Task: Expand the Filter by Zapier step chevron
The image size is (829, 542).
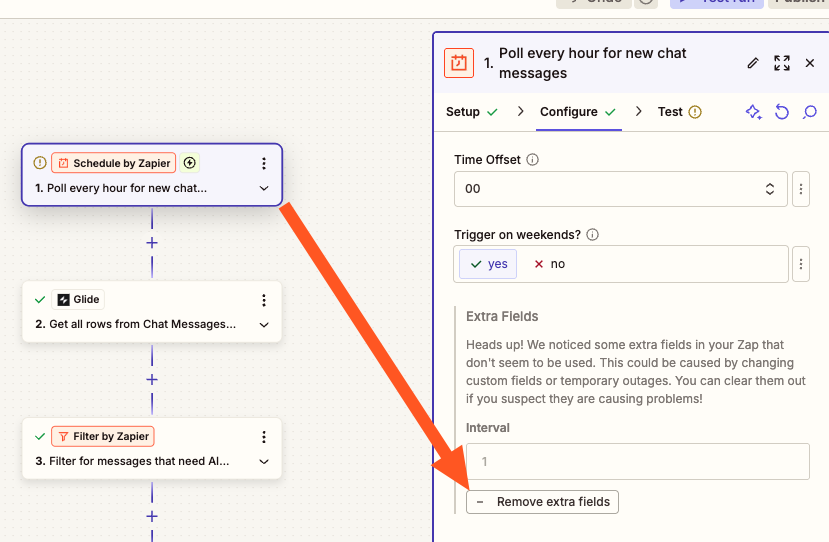Action: point(264,462)
